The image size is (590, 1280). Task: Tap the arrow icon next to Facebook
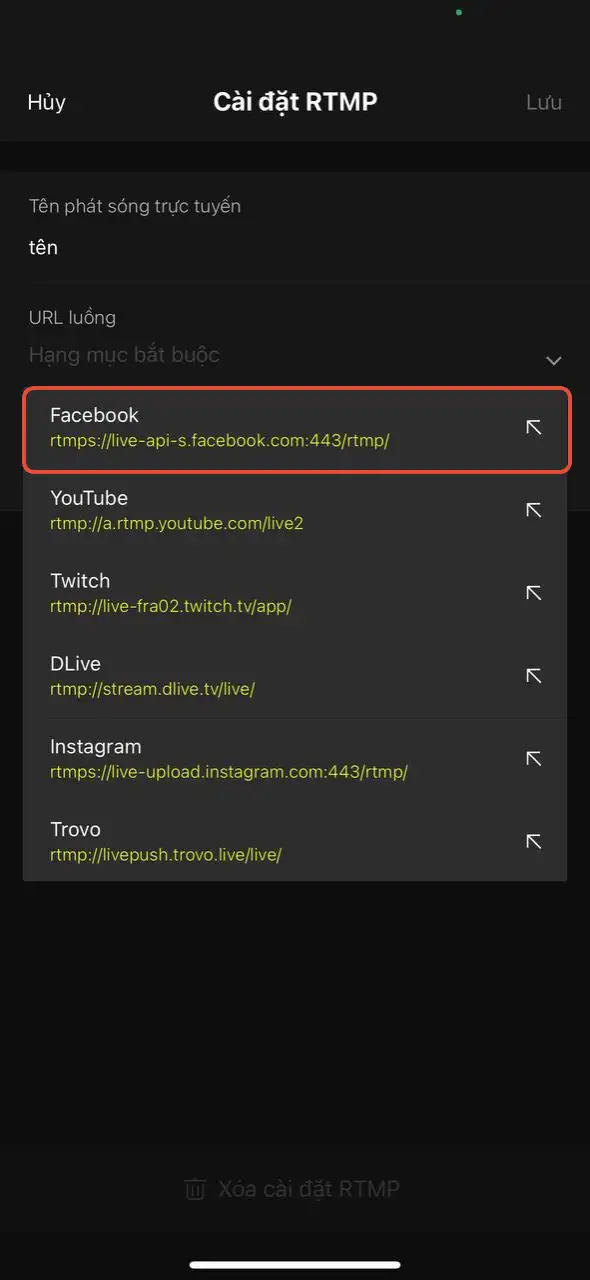click(x=534, y=428)
